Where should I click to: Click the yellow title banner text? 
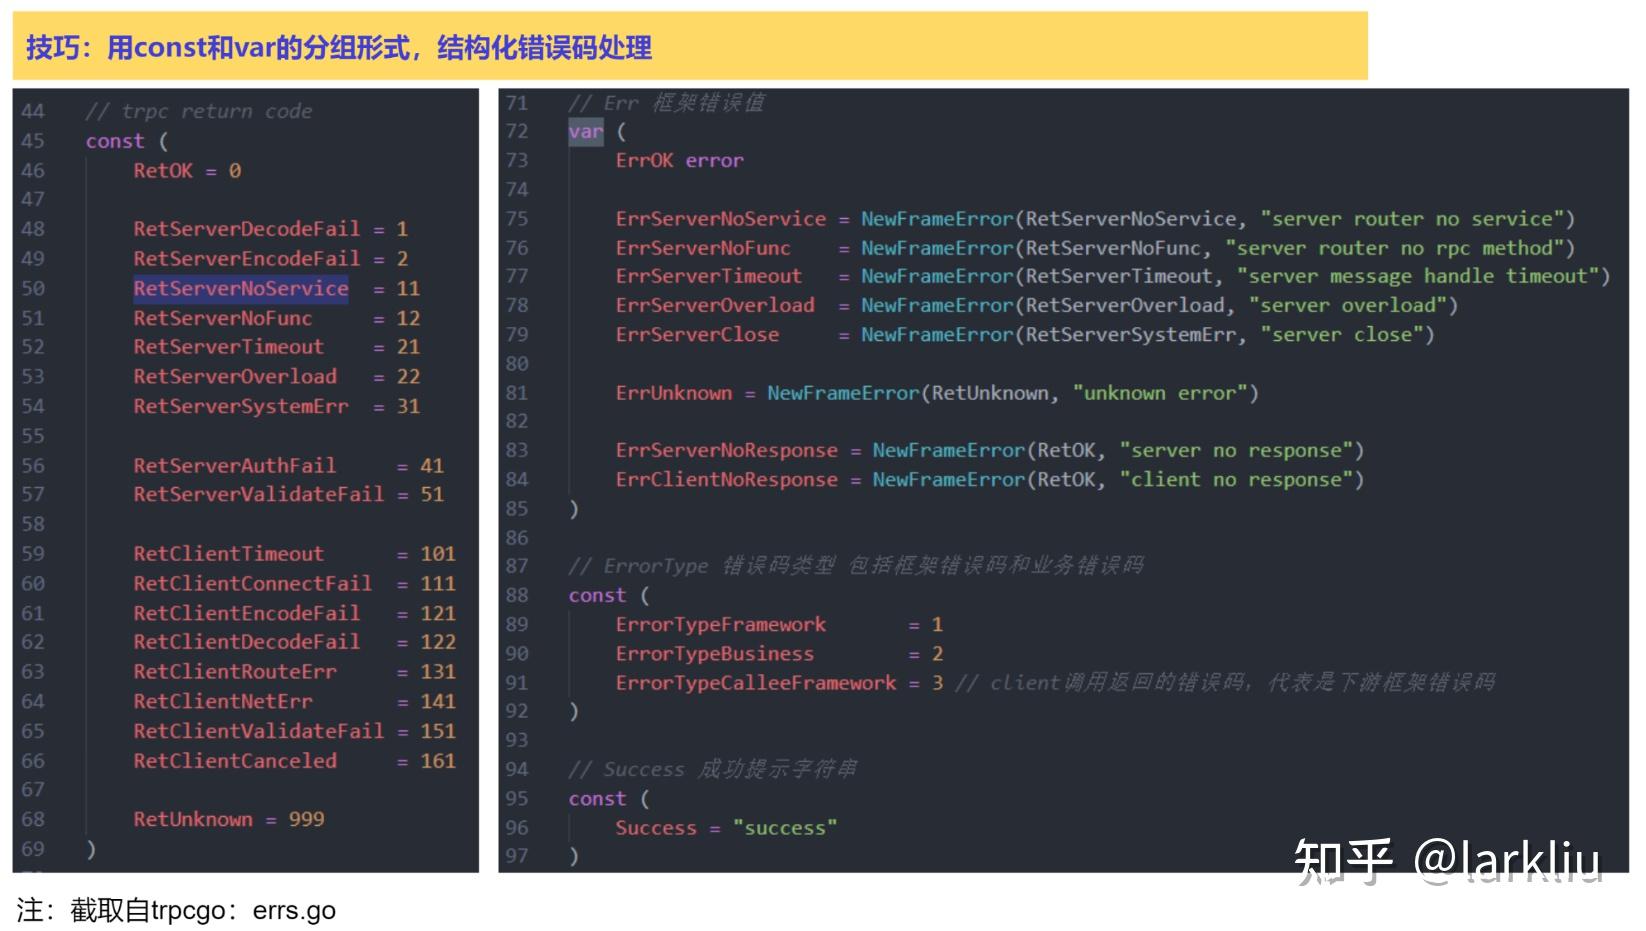pyautogui.click(x=339, y=47)
